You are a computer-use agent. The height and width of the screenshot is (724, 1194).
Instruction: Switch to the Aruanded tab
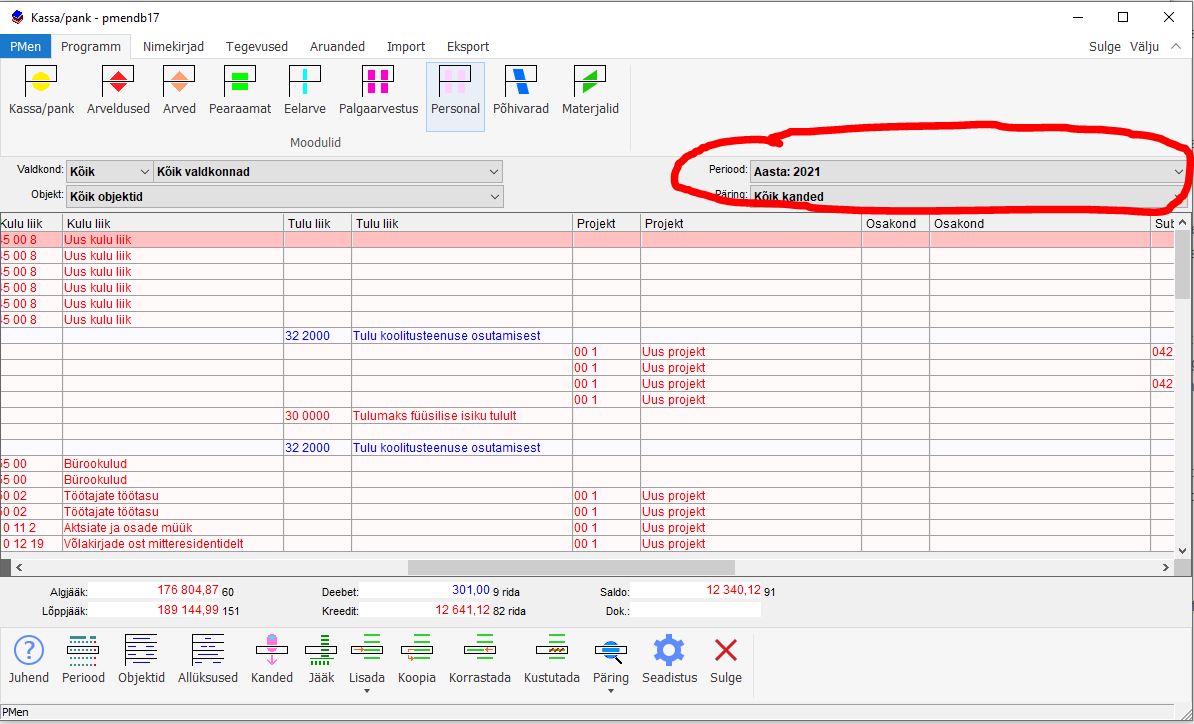(337, 46)
